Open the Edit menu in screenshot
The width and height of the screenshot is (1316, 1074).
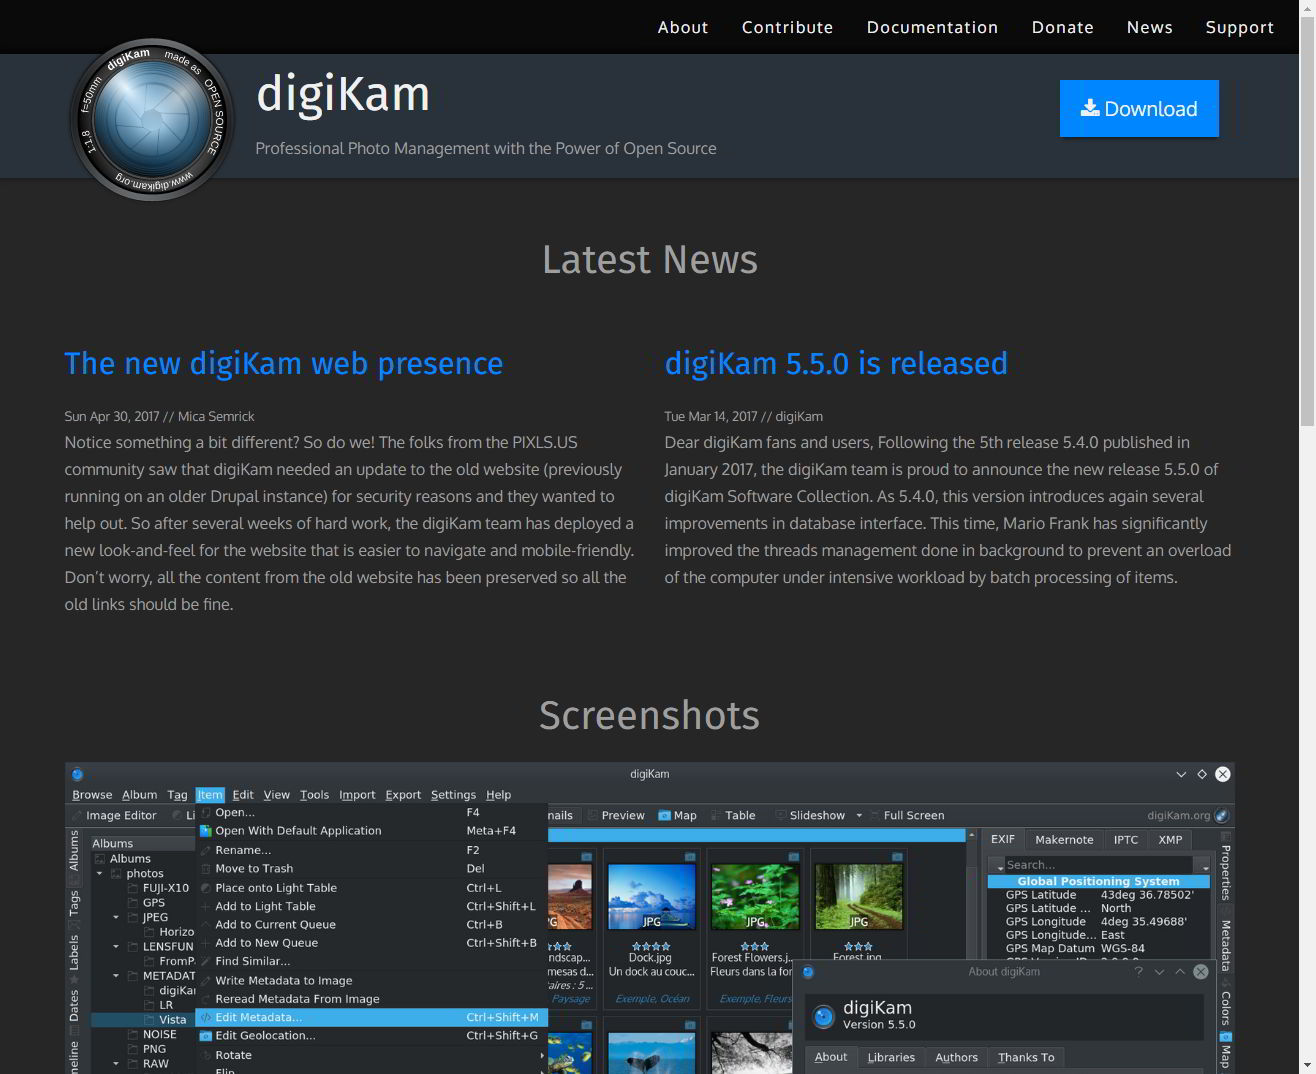tap(243, 795)
